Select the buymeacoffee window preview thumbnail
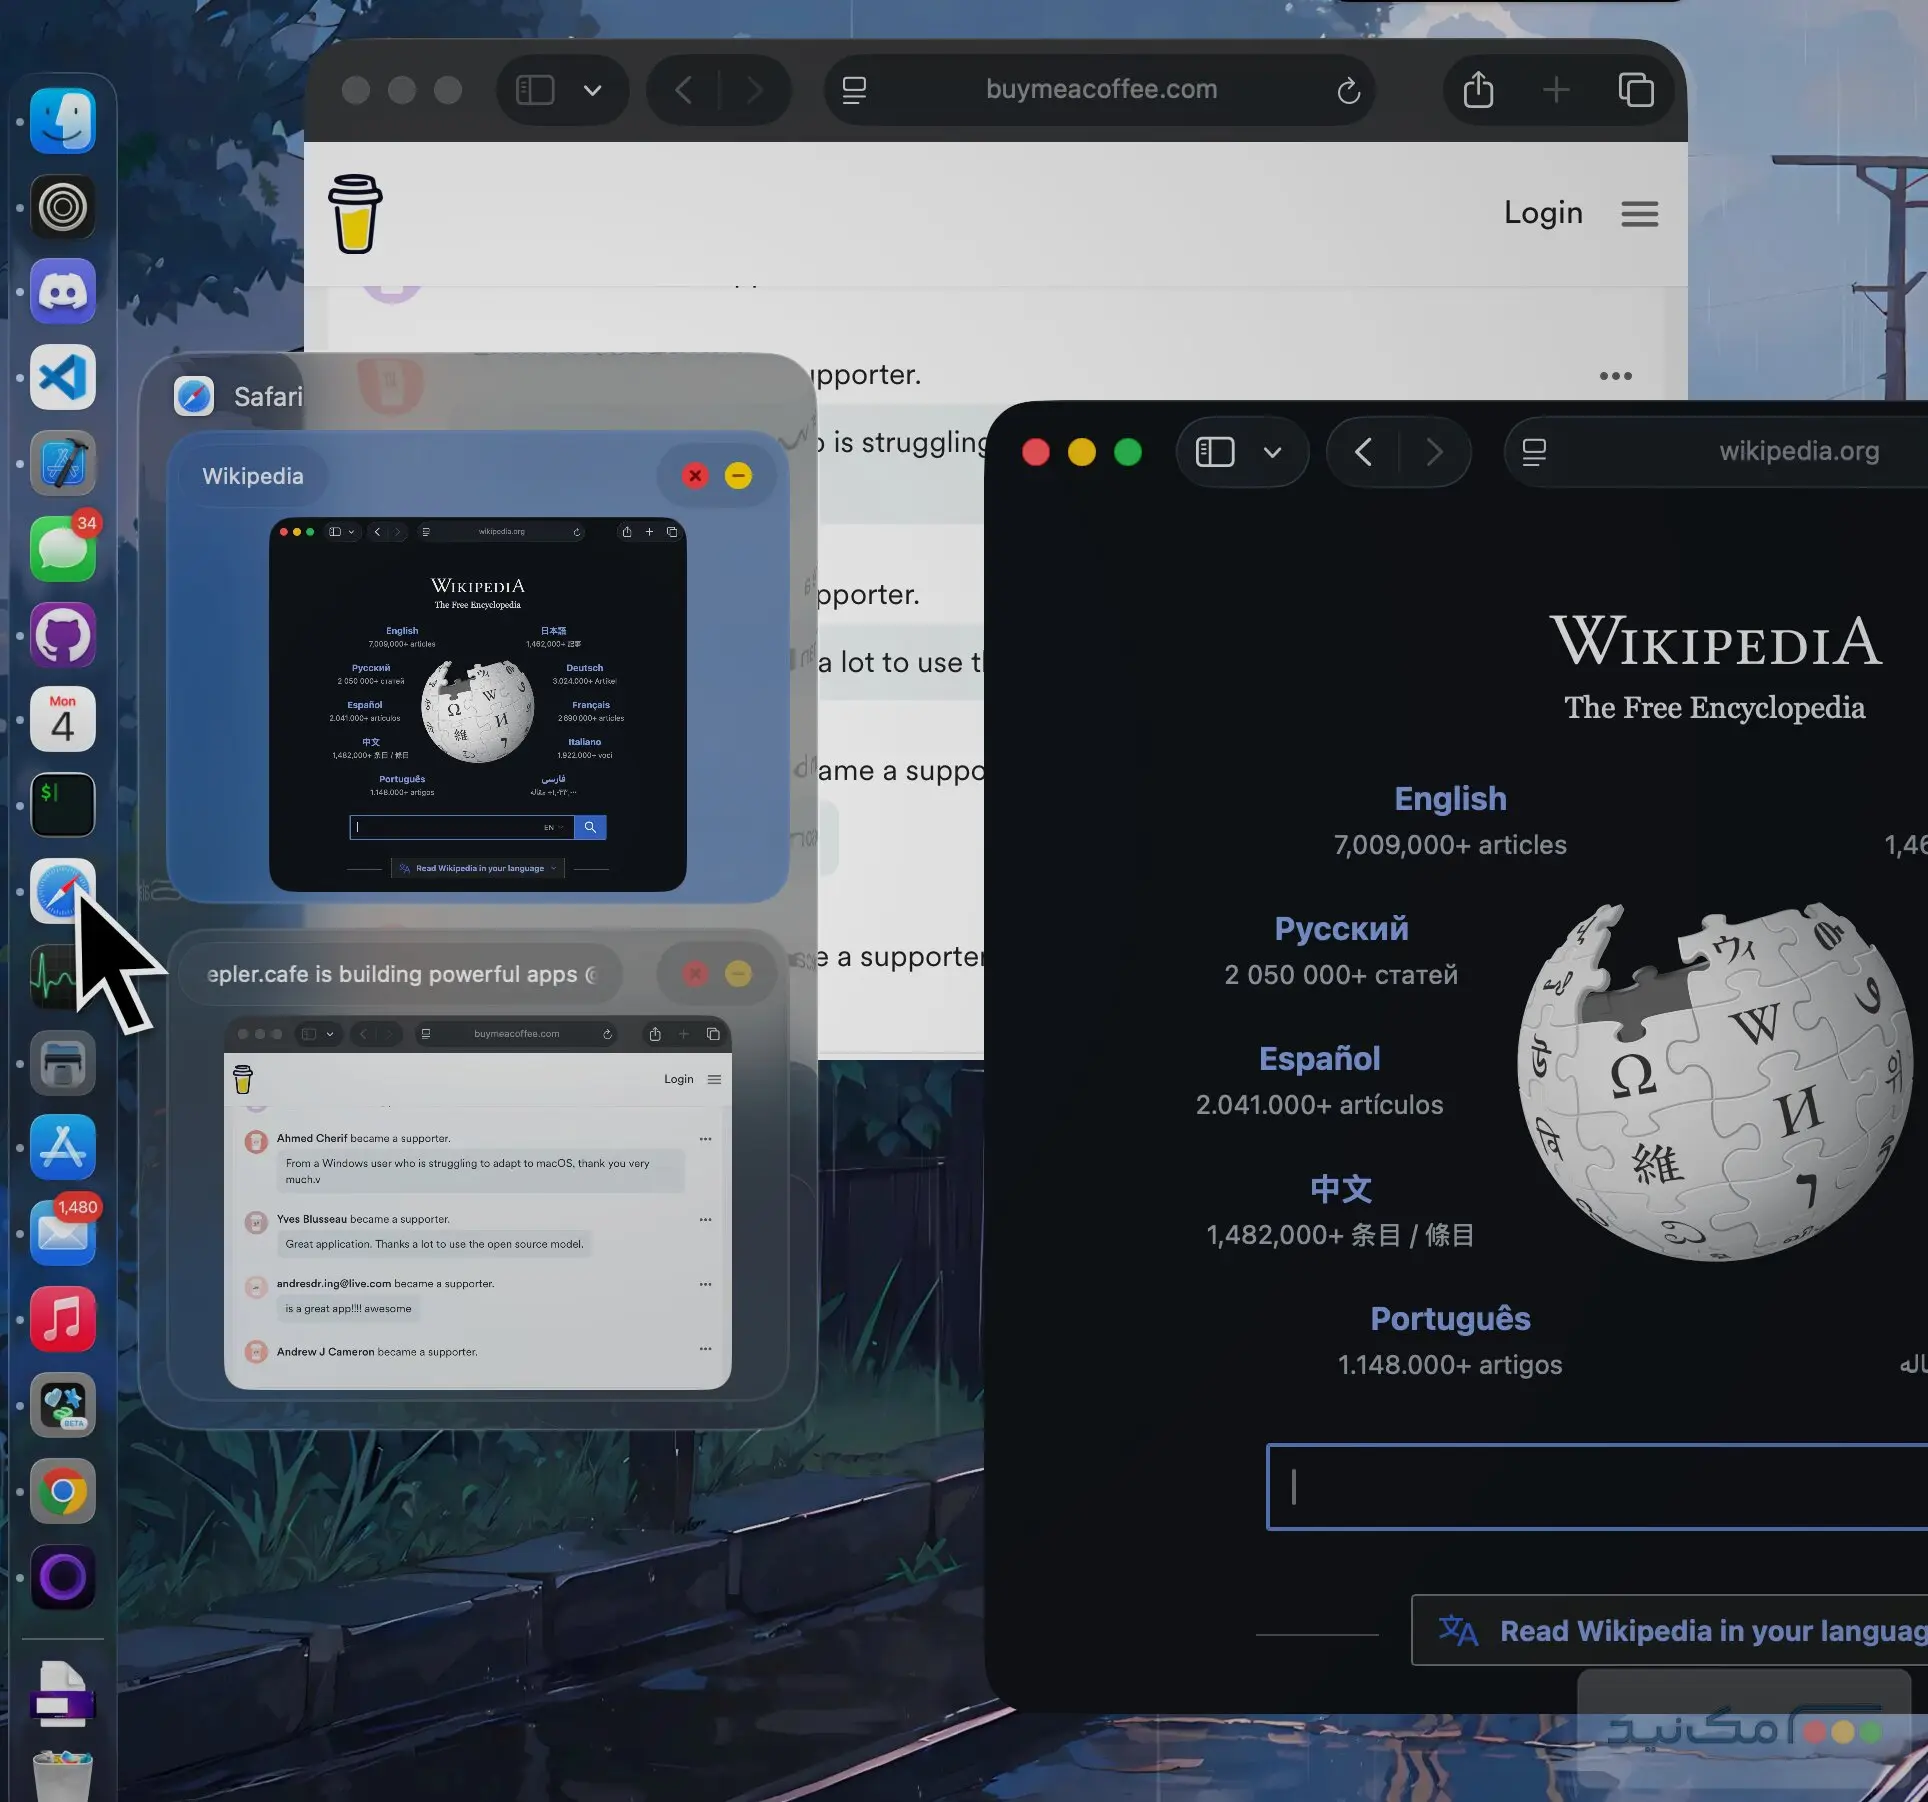1928x1802 pixels. coord(477,1202)
